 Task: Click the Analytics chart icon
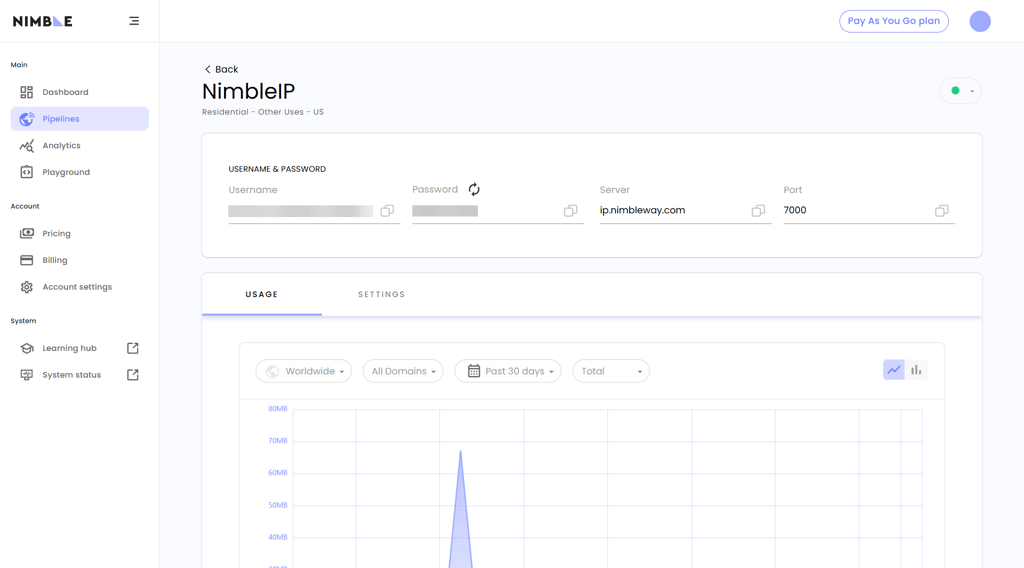26,146
